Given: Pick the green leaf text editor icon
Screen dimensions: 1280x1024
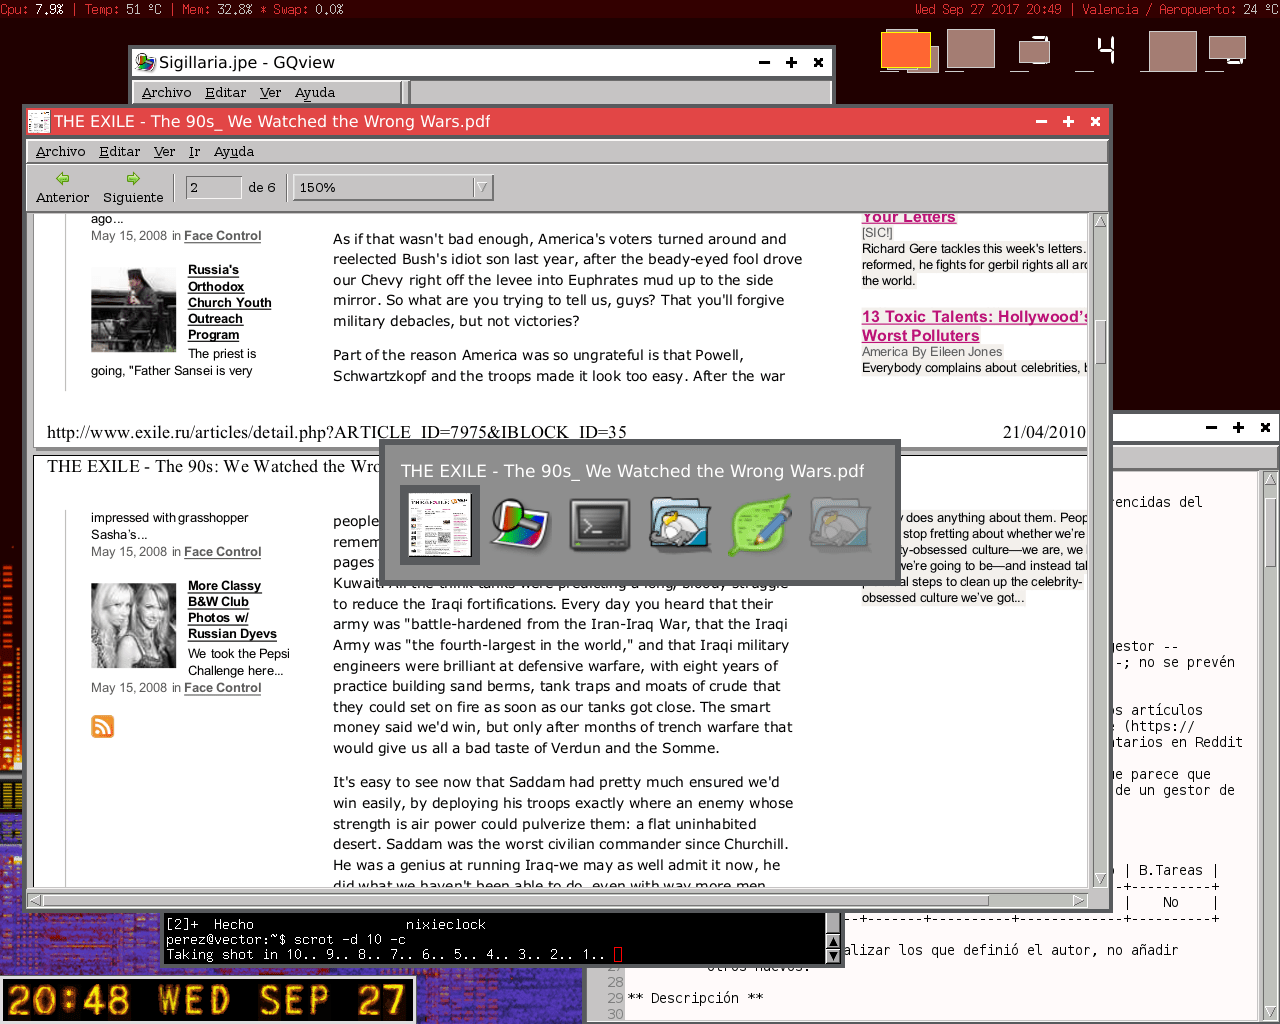Looking at the screenshot, I should click(760, 525).
